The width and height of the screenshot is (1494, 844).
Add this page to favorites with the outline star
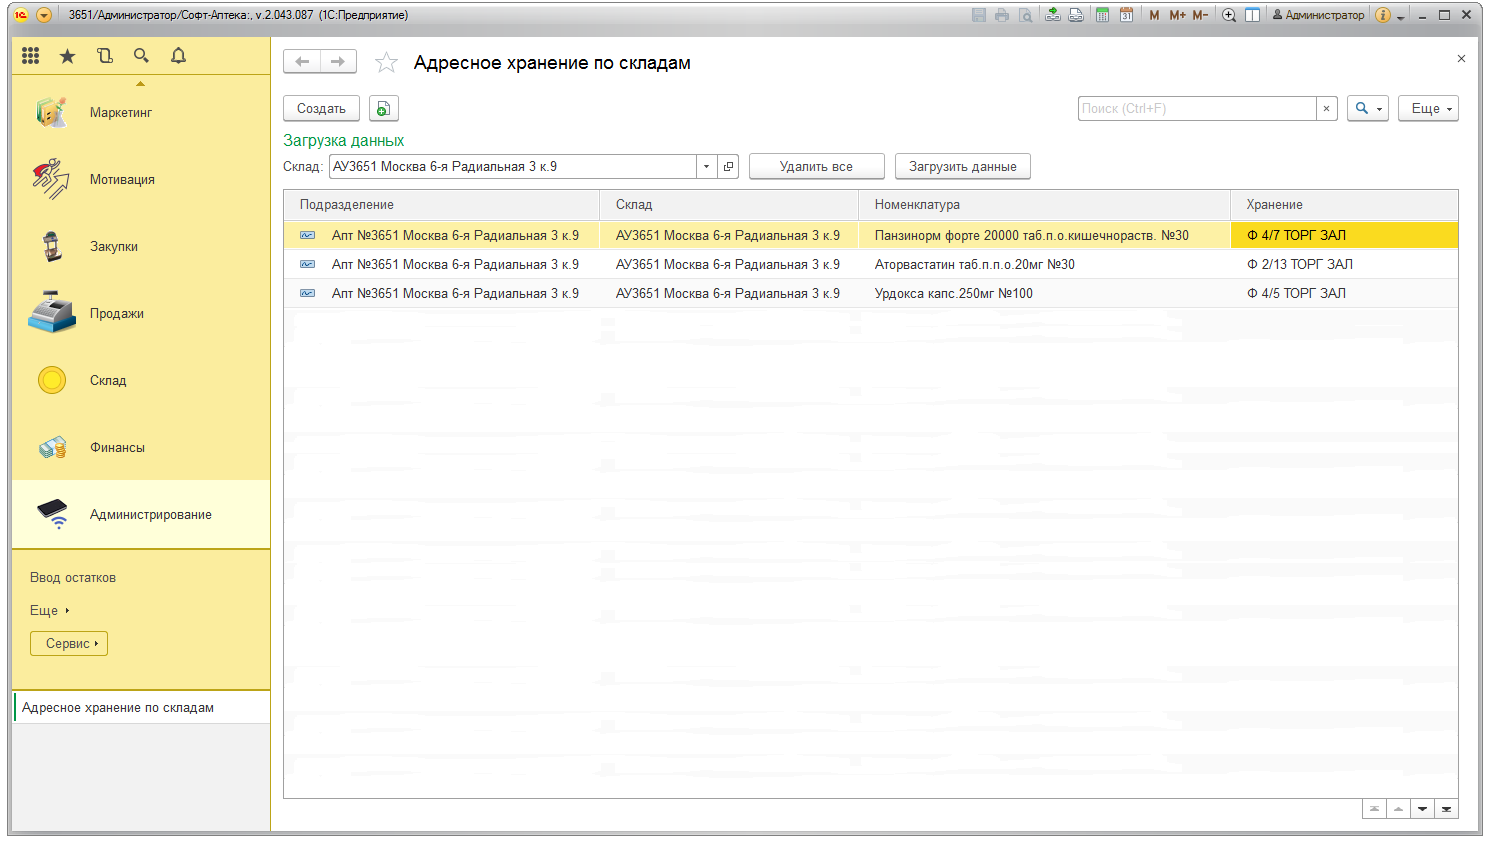(x=386, y=63)
